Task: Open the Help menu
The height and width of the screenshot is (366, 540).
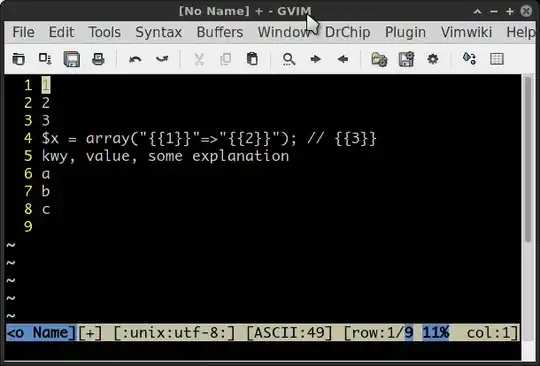Action: point(521,32)
